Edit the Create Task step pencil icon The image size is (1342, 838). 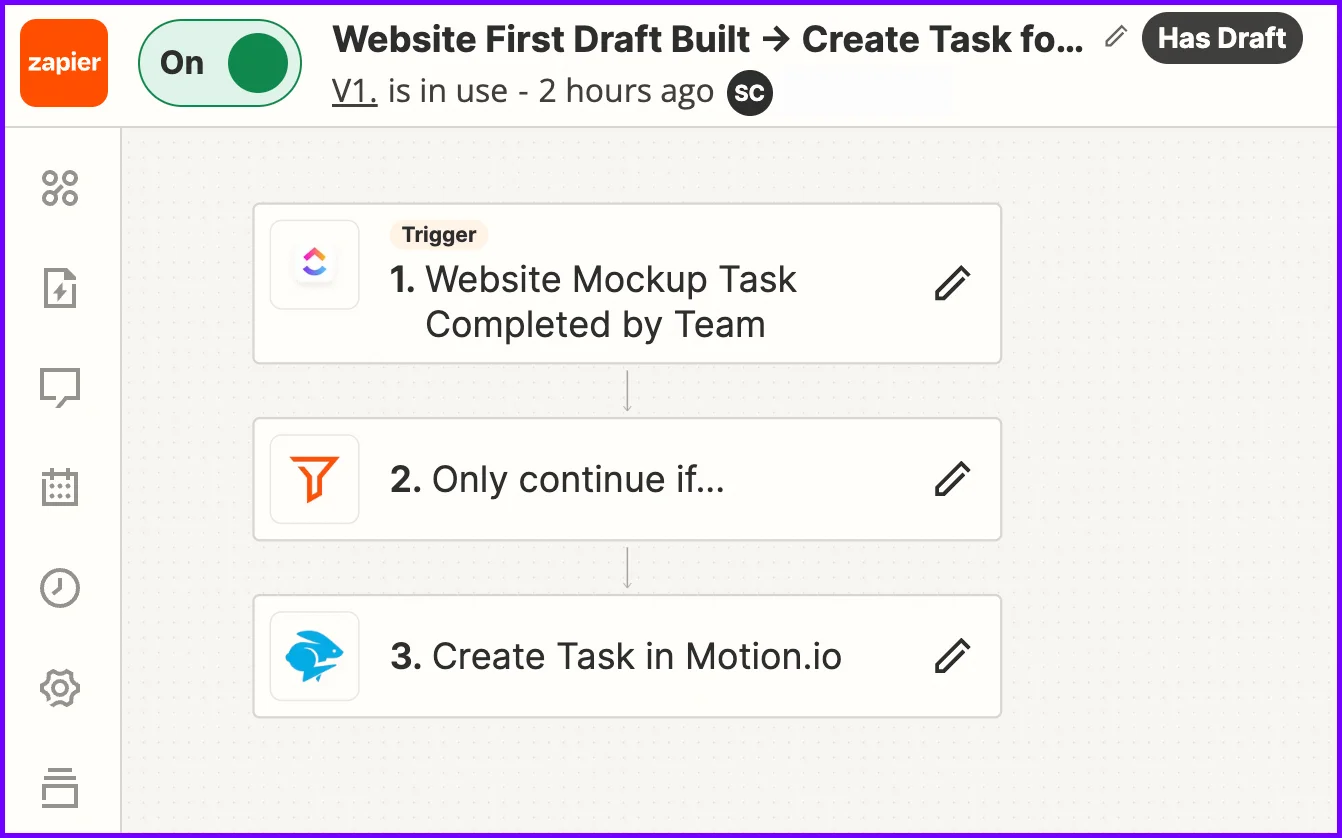[951, 656]
